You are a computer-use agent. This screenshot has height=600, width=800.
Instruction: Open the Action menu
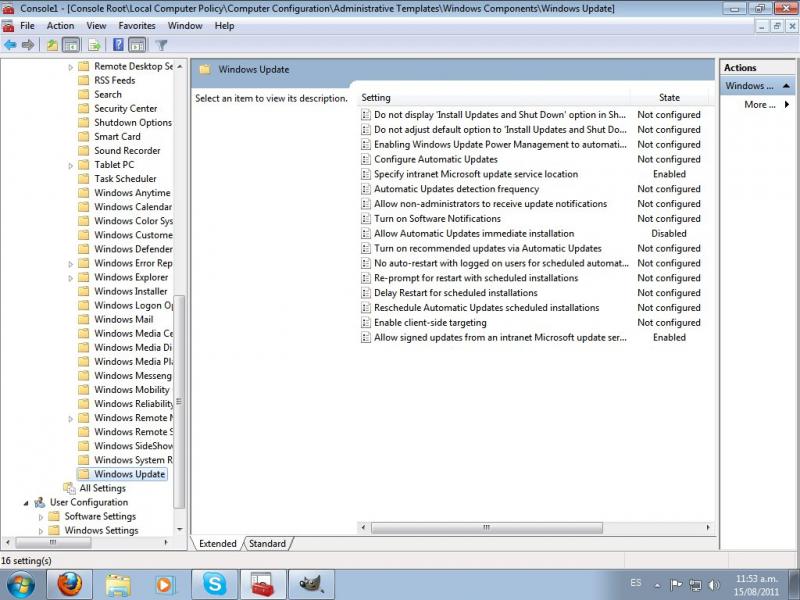click(x=60, y=26)
